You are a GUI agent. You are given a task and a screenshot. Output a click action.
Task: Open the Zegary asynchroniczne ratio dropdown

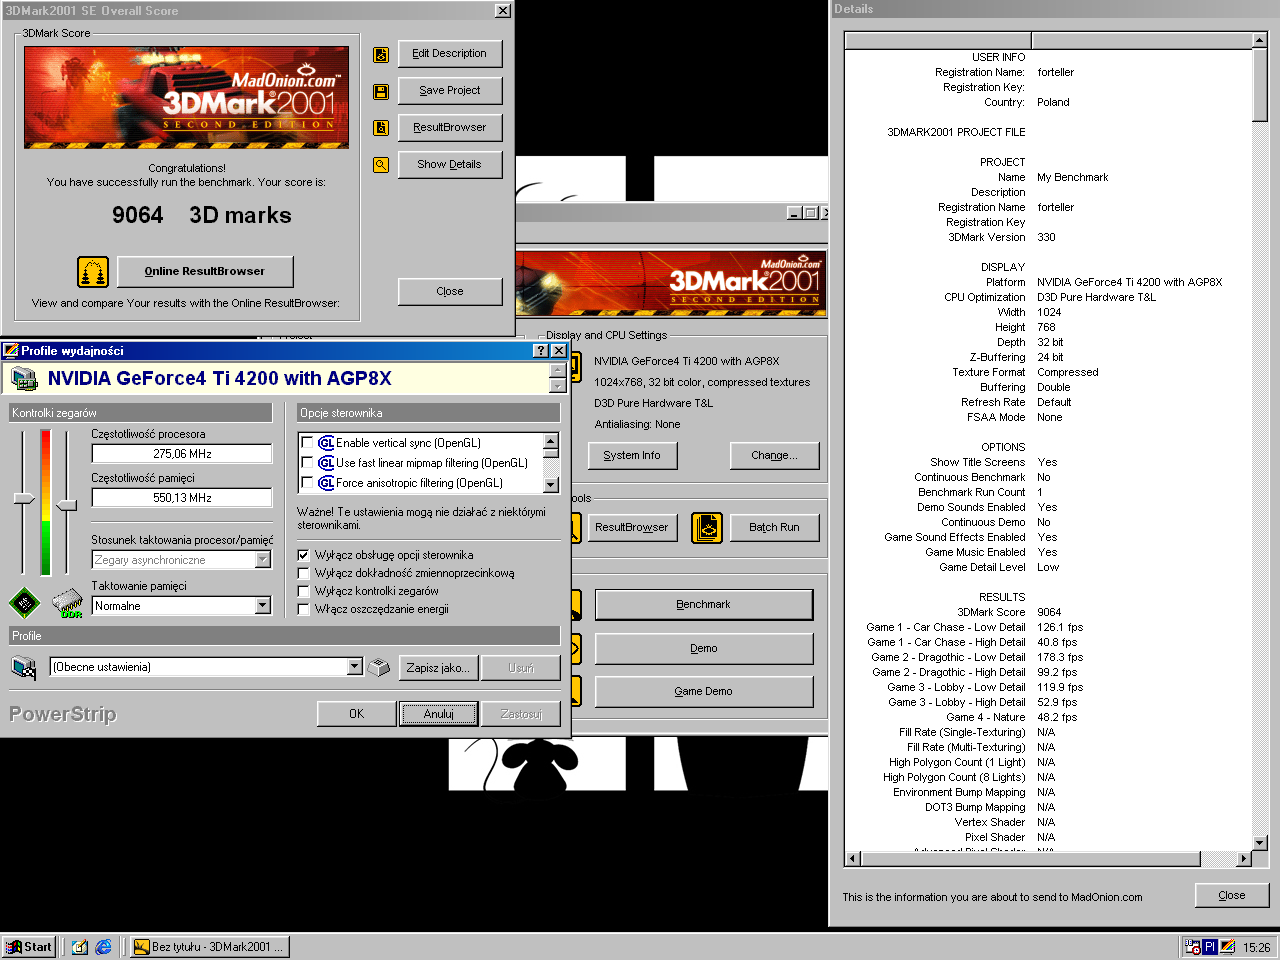point(263,560)
